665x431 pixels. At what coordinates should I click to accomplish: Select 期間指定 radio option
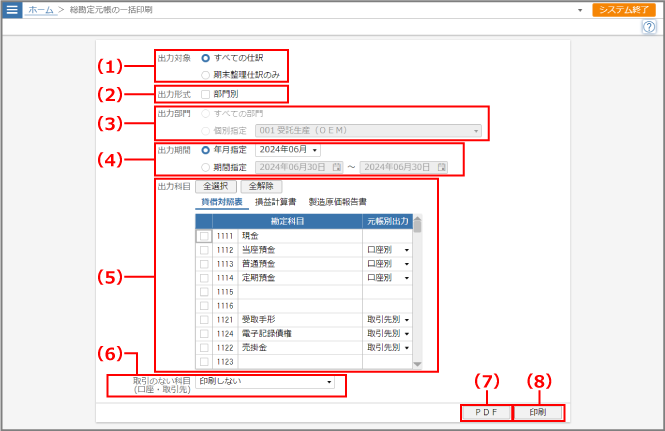pyautogui.click(x=205, y=167)
